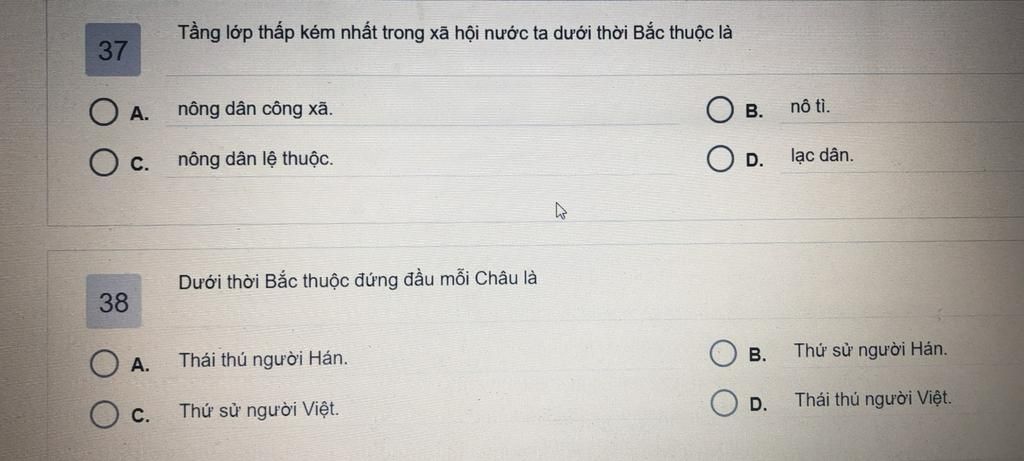
Task: Choose radio button C for question 37
Action: [103, 162]
